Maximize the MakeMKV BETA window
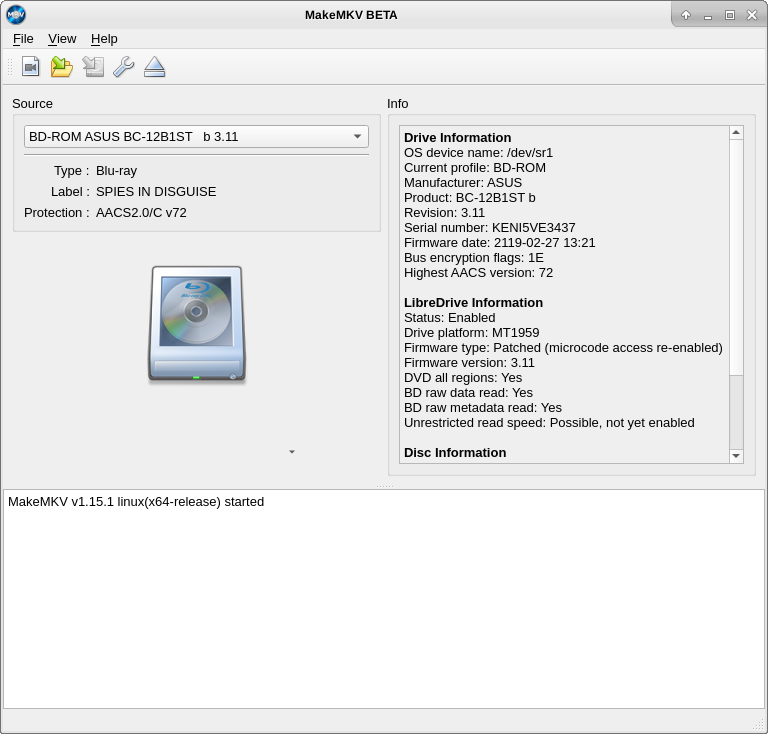Viewport: 768px width, 734px height. (x=730, y=15)
